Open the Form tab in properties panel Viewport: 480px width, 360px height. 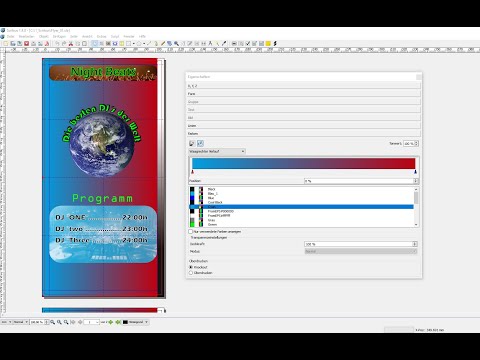click(303, 94)
